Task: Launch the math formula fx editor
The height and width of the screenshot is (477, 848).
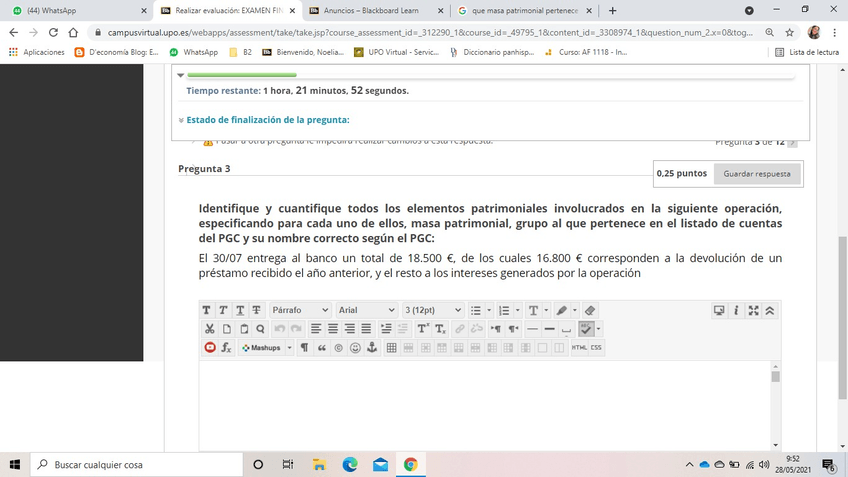Action: [226, 348]
